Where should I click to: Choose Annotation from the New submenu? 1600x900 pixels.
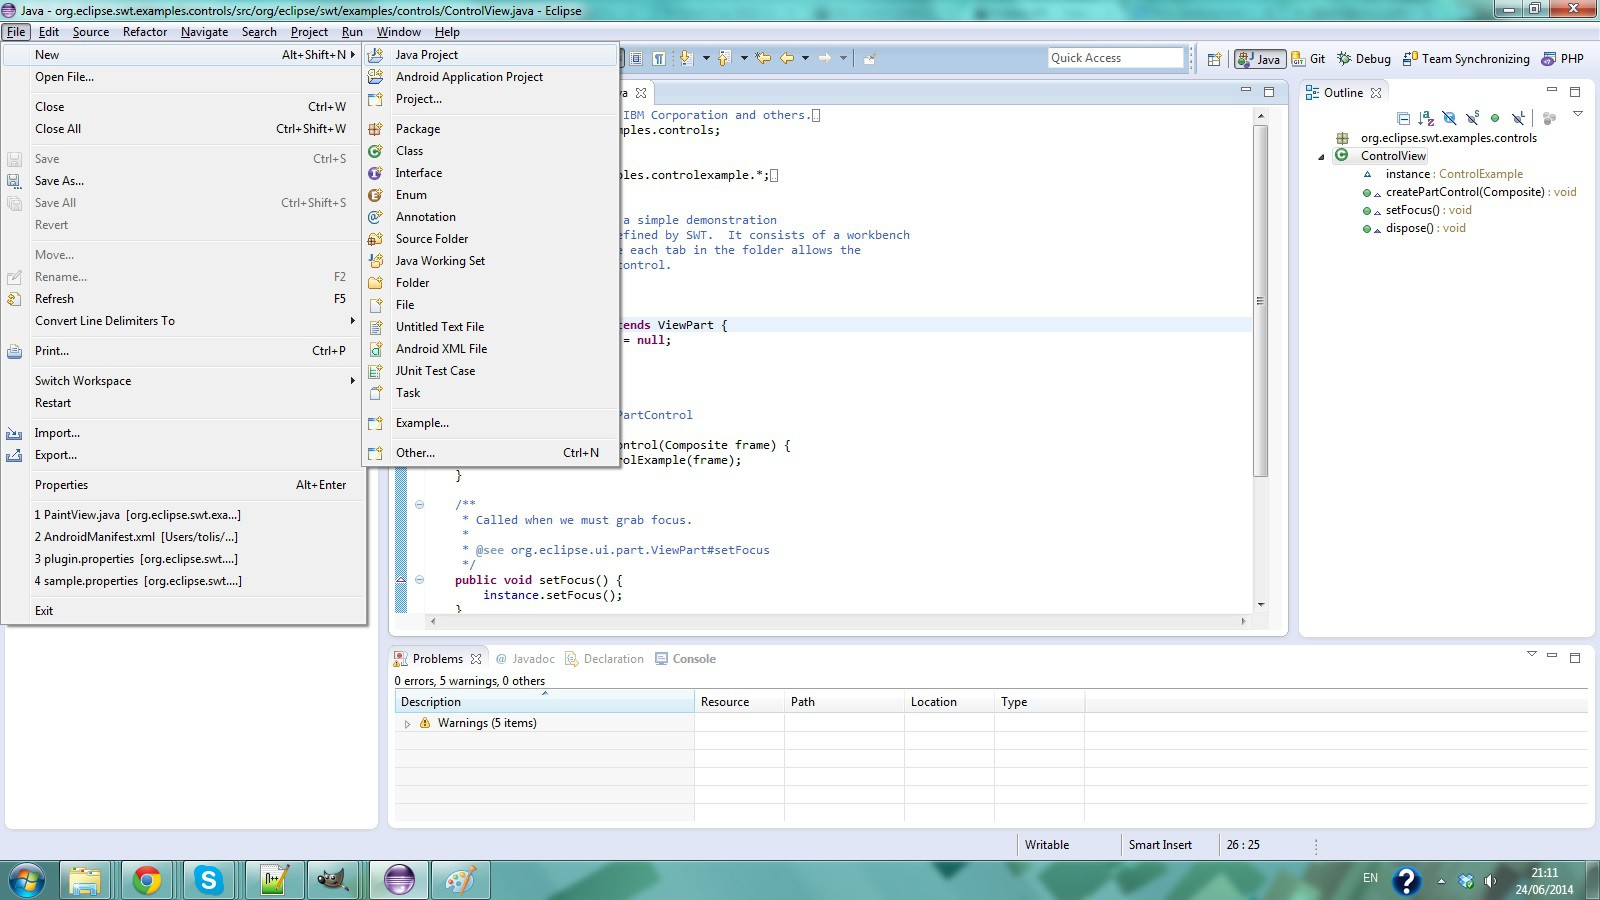pyautogui.click(x=490, y=217)
